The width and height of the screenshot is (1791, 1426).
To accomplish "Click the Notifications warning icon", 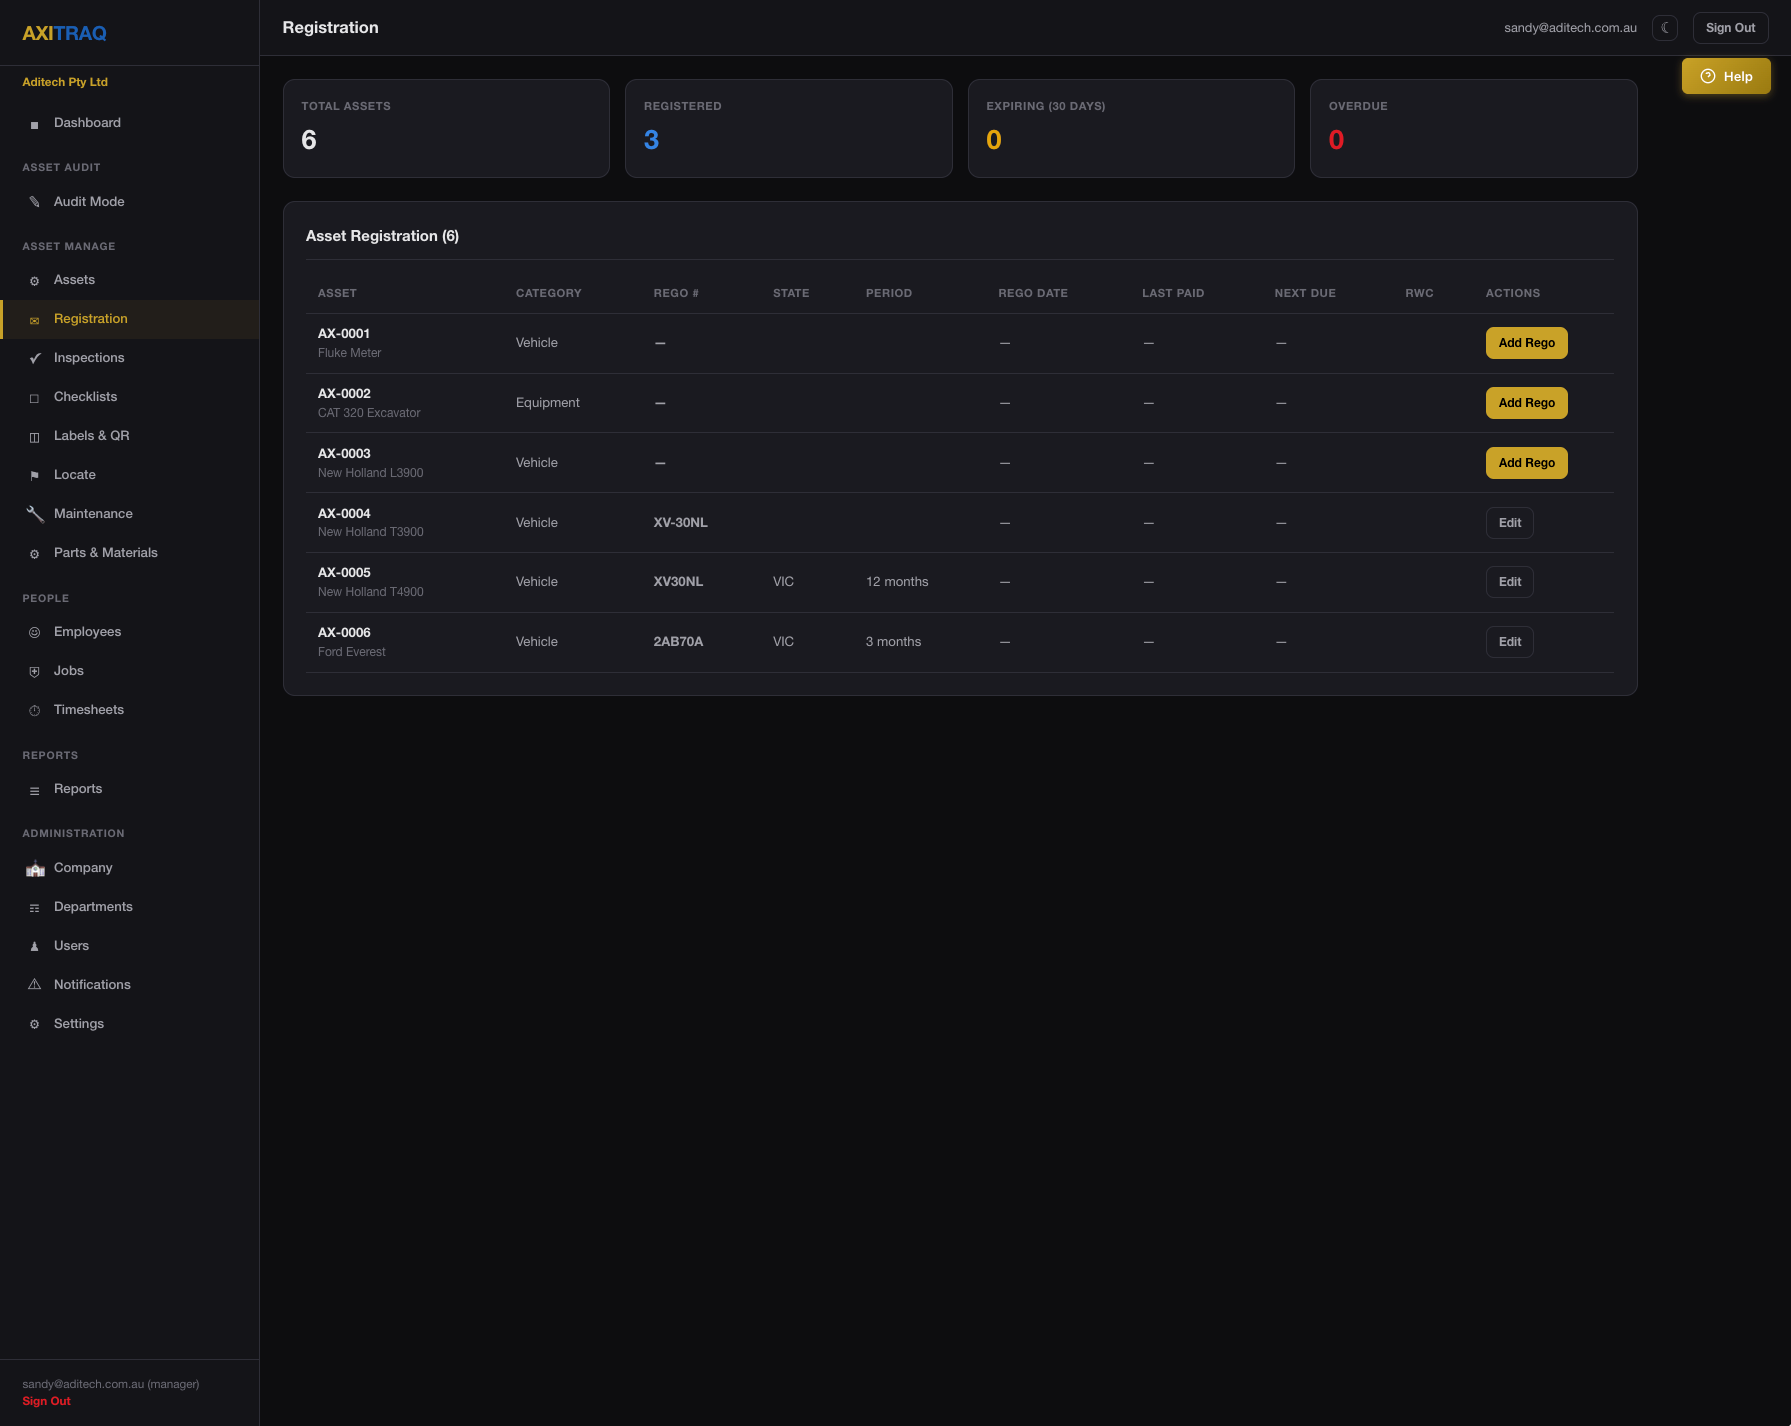I will [x=34, y=985].
